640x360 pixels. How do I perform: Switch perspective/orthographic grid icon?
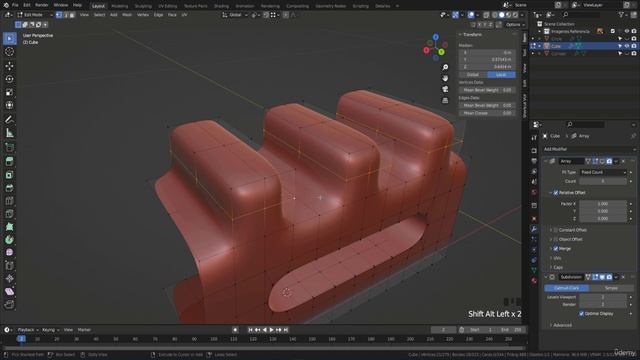(x=445, y=100)
